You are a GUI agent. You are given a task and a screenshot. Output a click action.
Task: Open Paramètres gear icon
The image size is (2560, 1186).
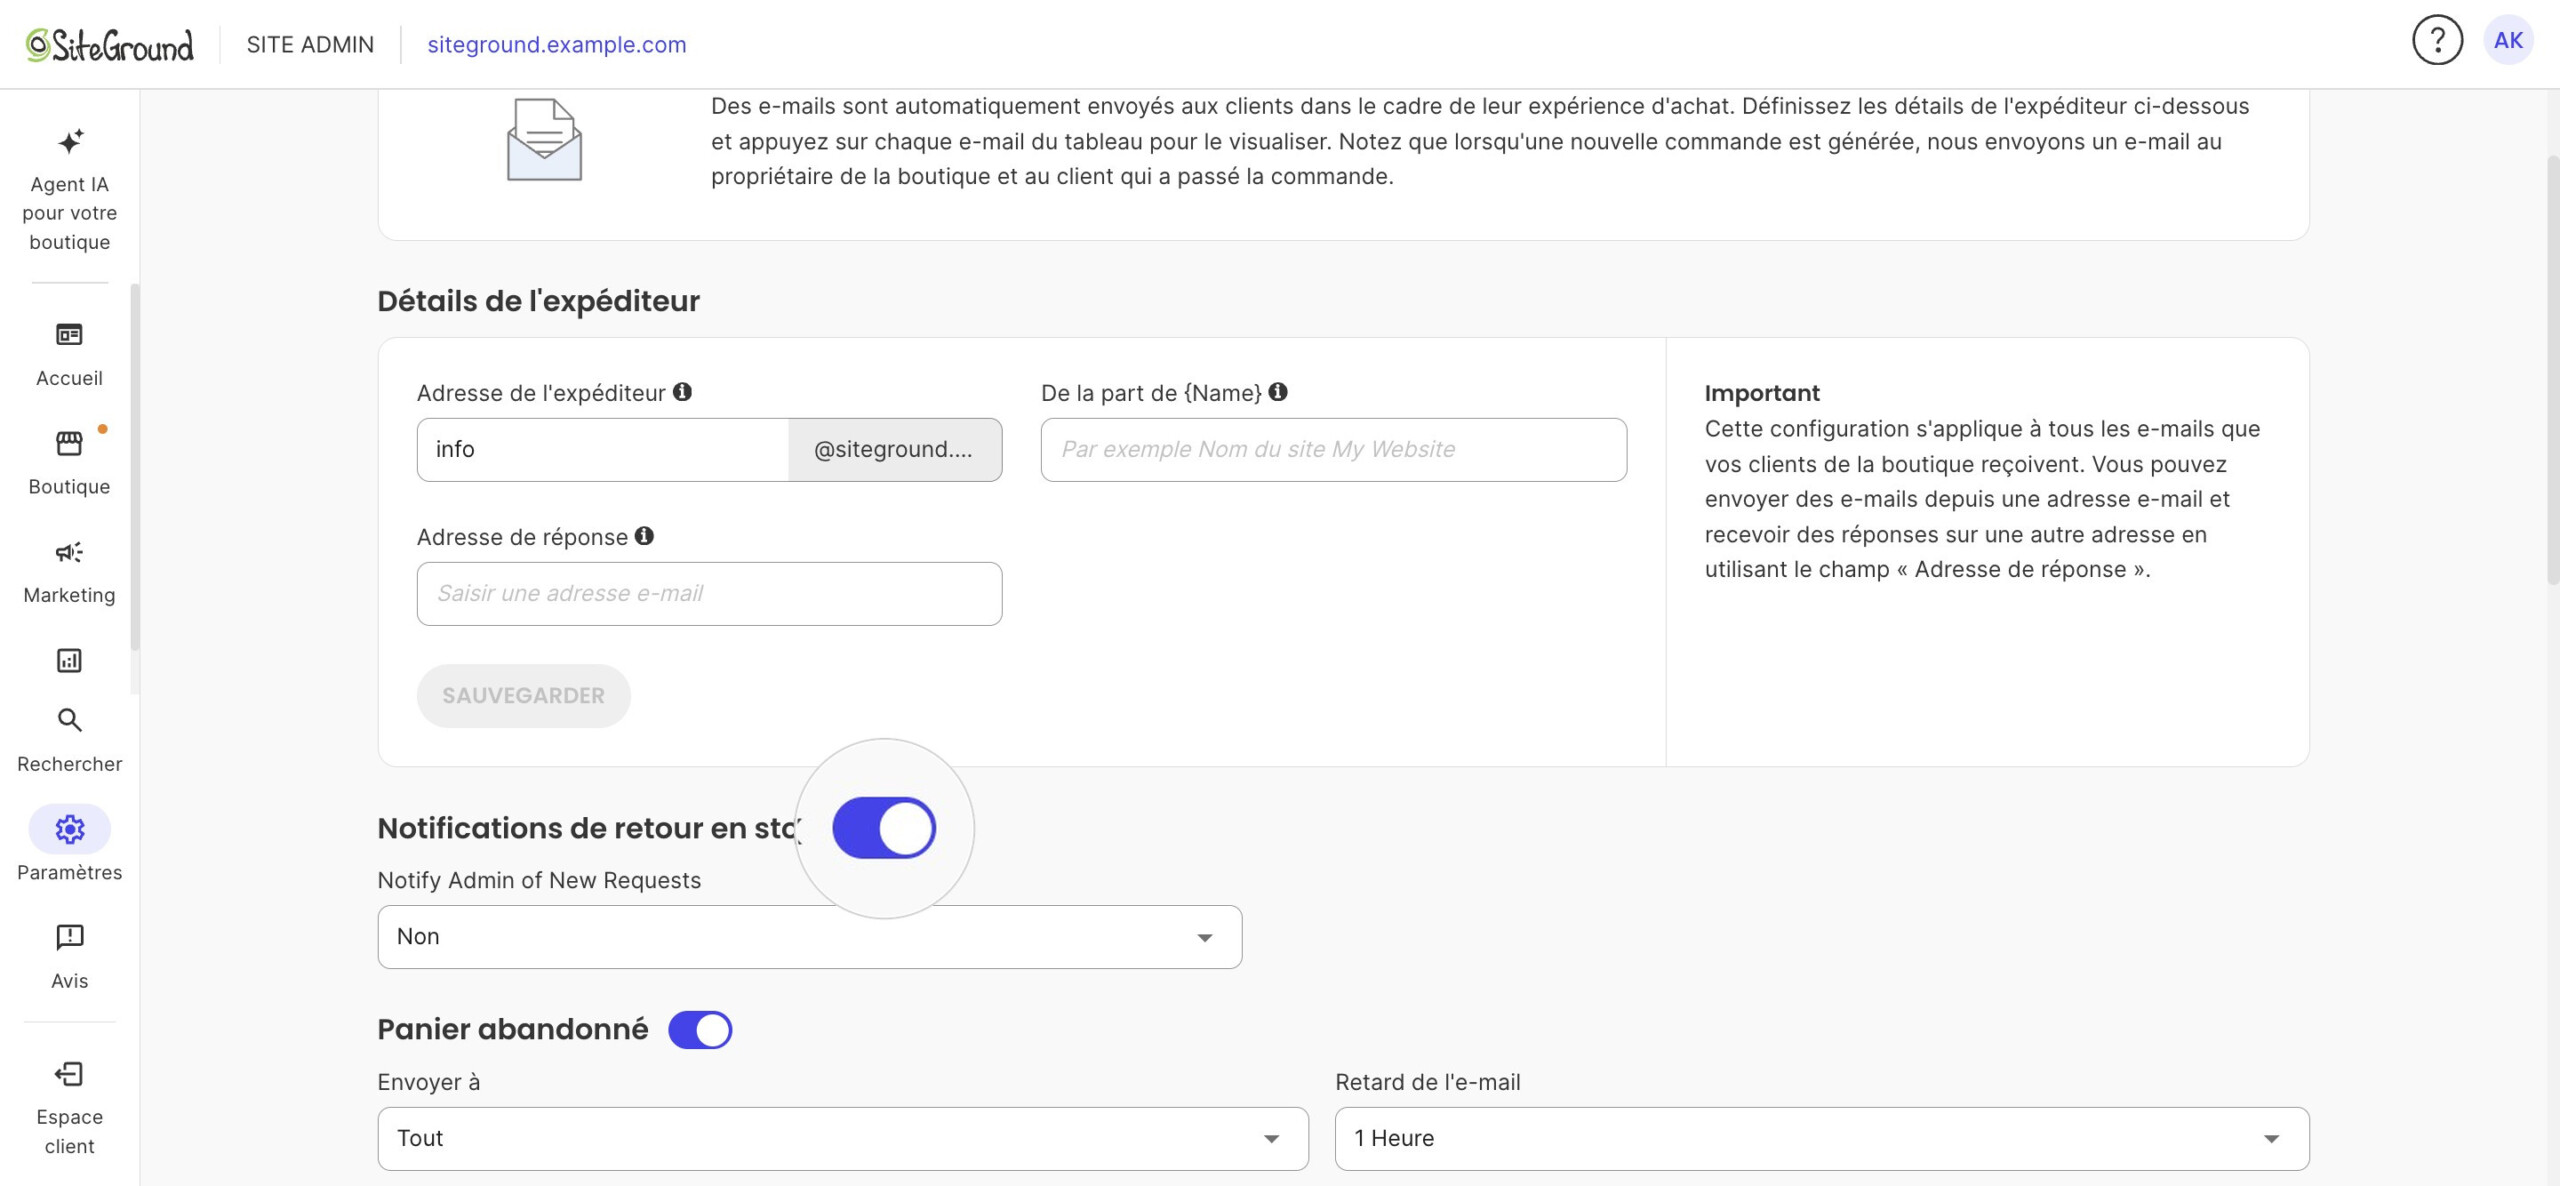click(x=70, y=829)
